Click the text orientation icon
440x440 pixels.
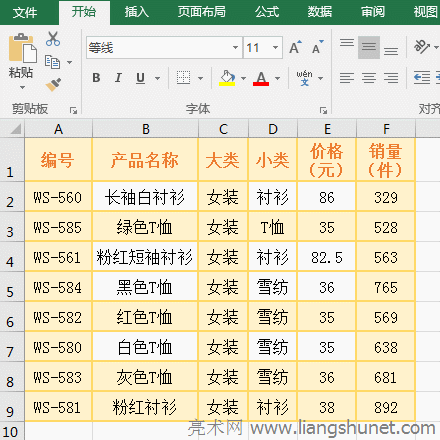tap(421, 47)
